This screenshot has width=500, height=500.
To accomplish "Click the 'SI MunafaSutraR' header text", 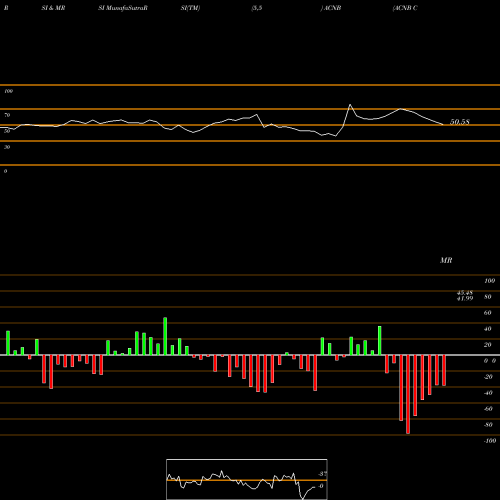I will (x=123, y=8).
